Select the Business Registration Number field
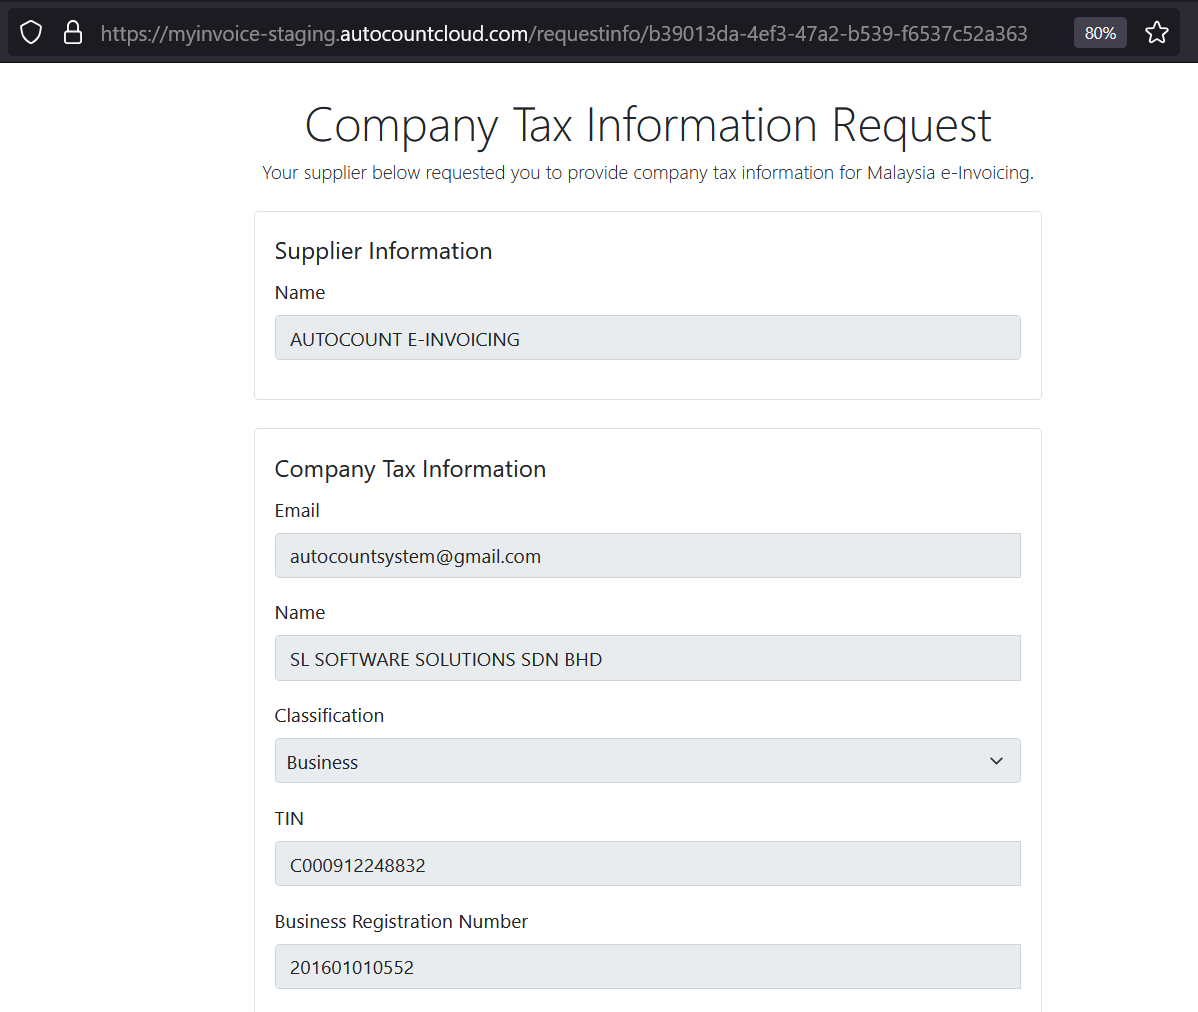 (647, 967)
